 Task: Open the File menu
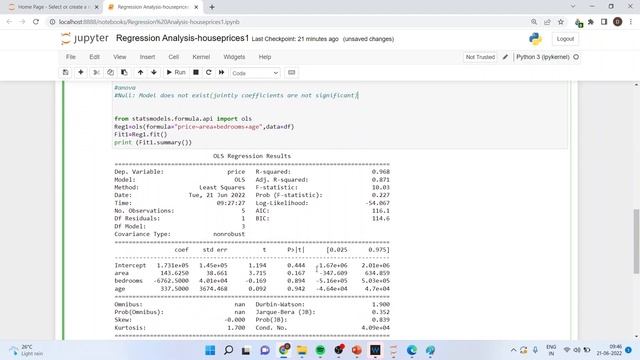coord(71,57)
